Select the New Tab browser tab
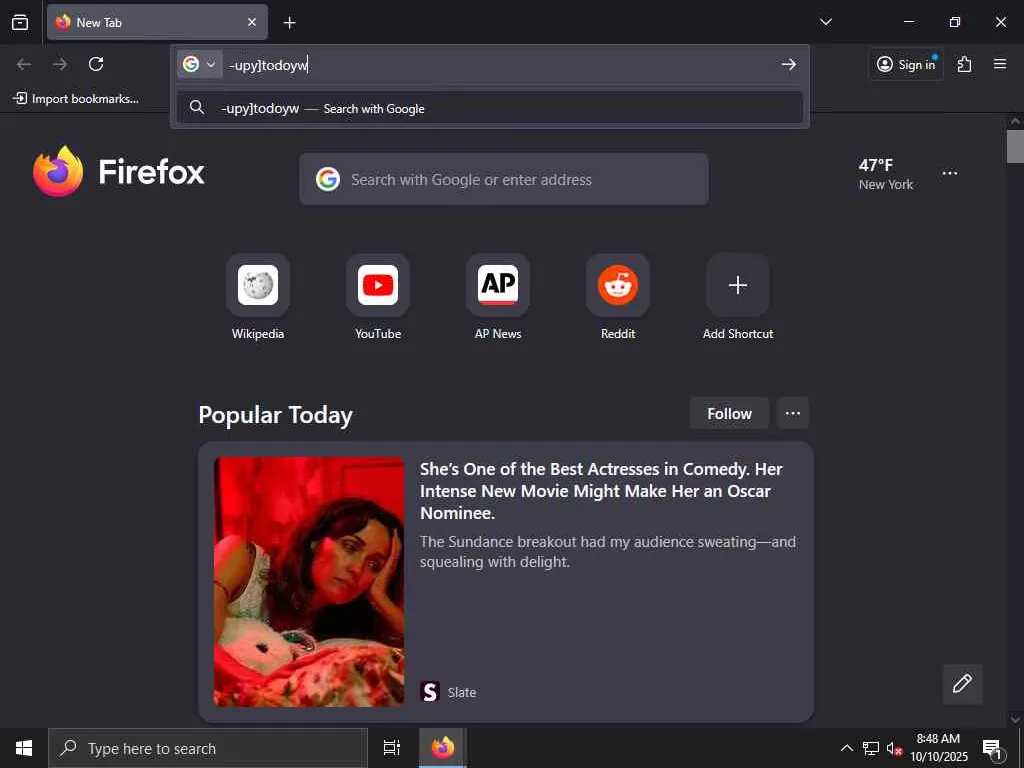This screenshot has width=1024, height=768. tap(157, 22)
